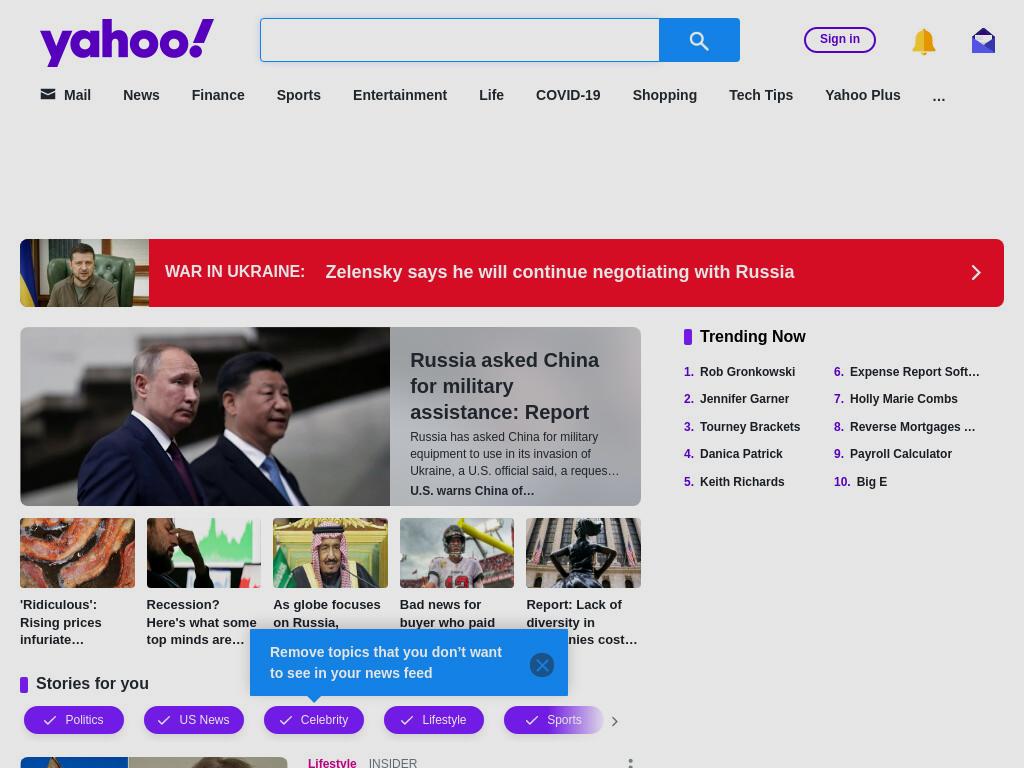Open the Saudi king story thumbnail
The height and width of the screenshot is (768, 1024).
click(330, 553)
